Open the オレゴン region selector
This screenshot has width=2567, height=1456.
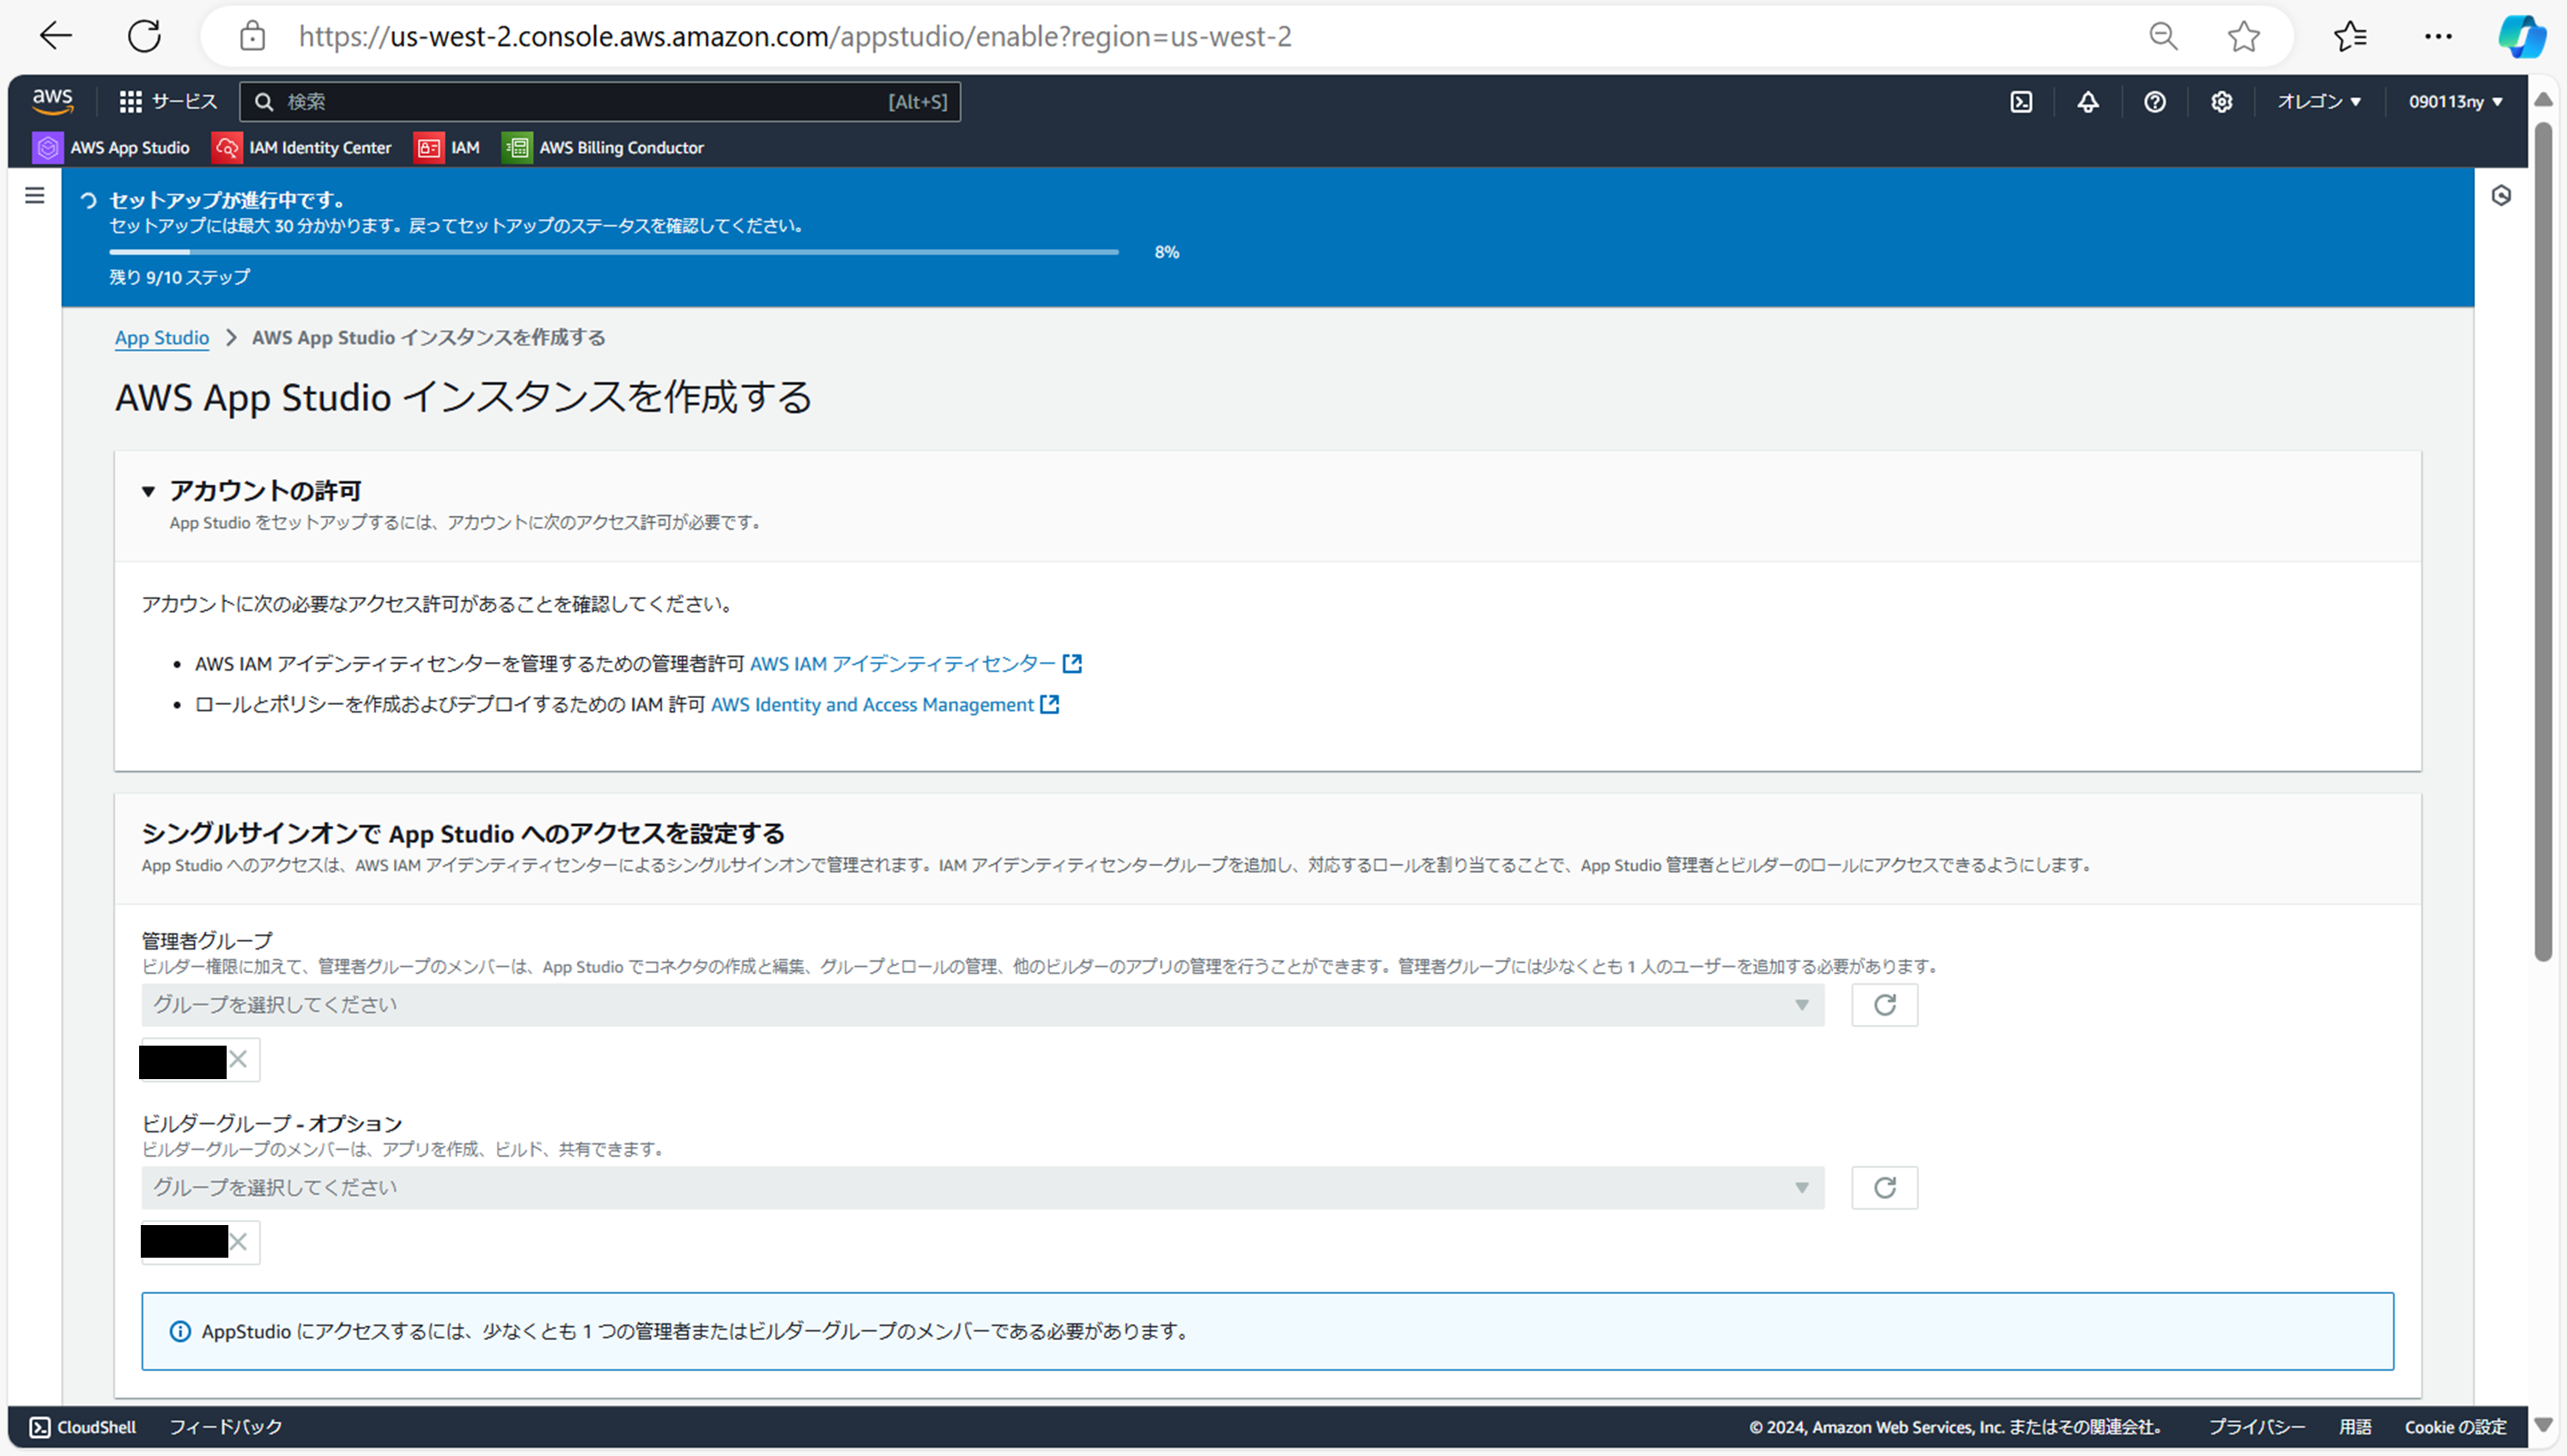(2318, 102)
